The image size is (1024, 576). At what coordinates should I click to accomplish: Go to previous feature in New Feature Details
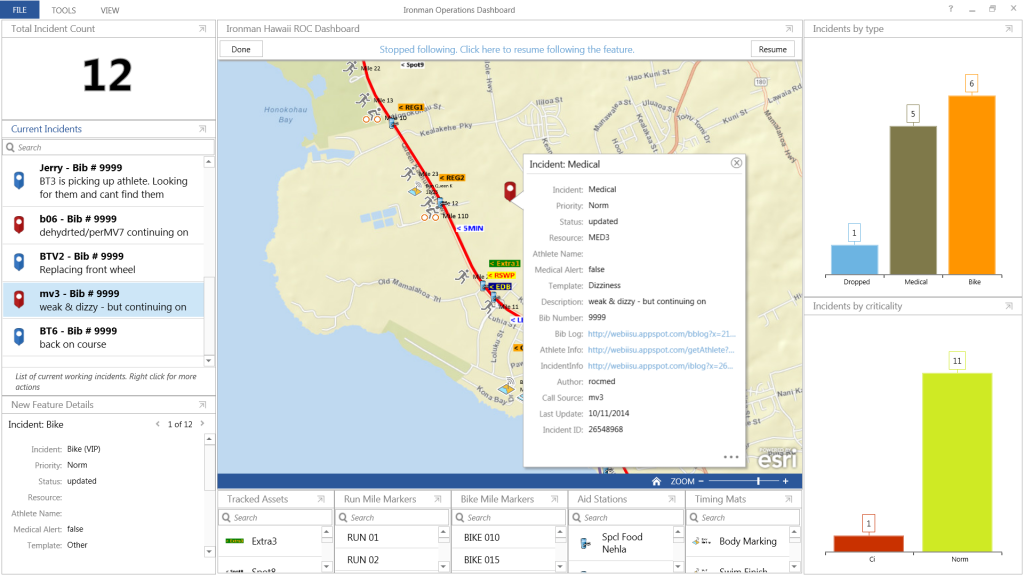[157, 424]
